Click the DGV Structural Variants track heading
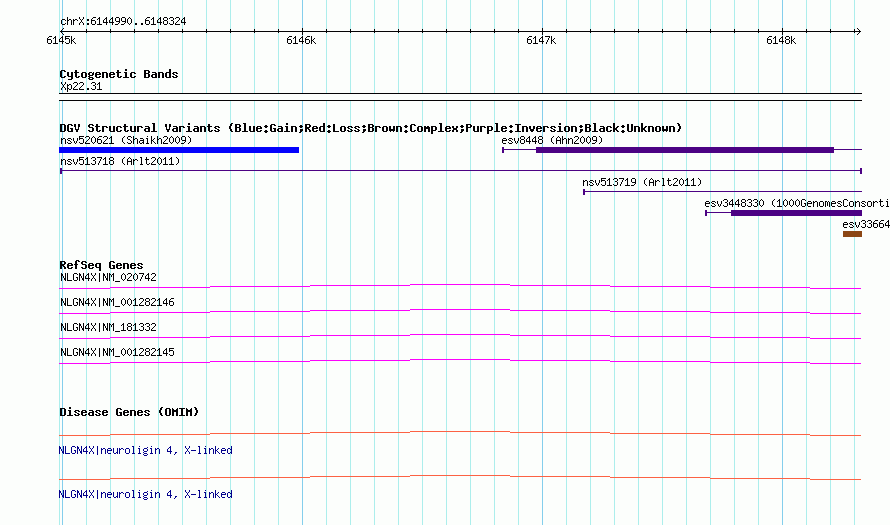This screenshot has height=525, width=890. (371, 128)
